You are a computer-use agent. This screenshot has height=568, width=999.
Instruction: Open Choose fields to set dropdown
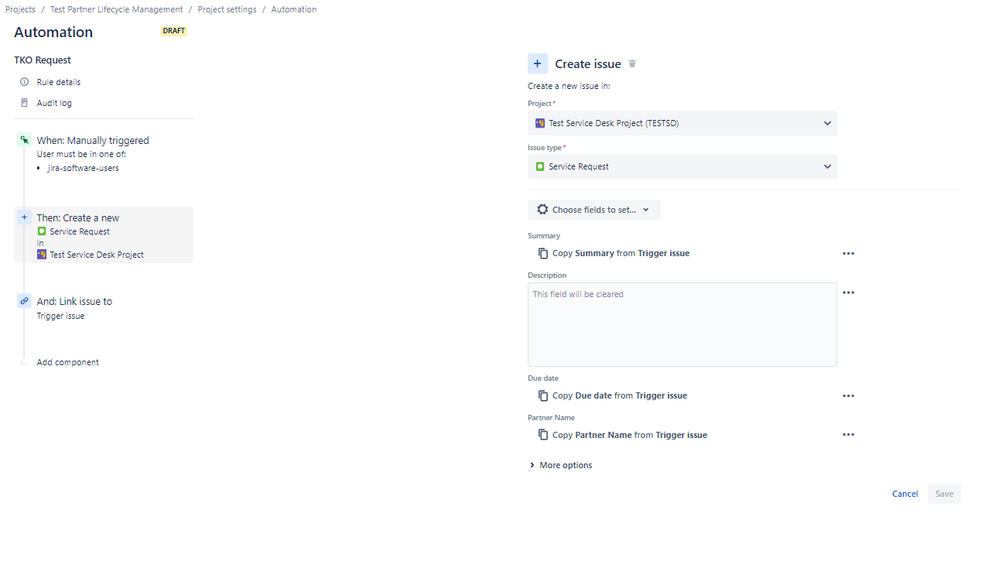click(x=594, y=209)
